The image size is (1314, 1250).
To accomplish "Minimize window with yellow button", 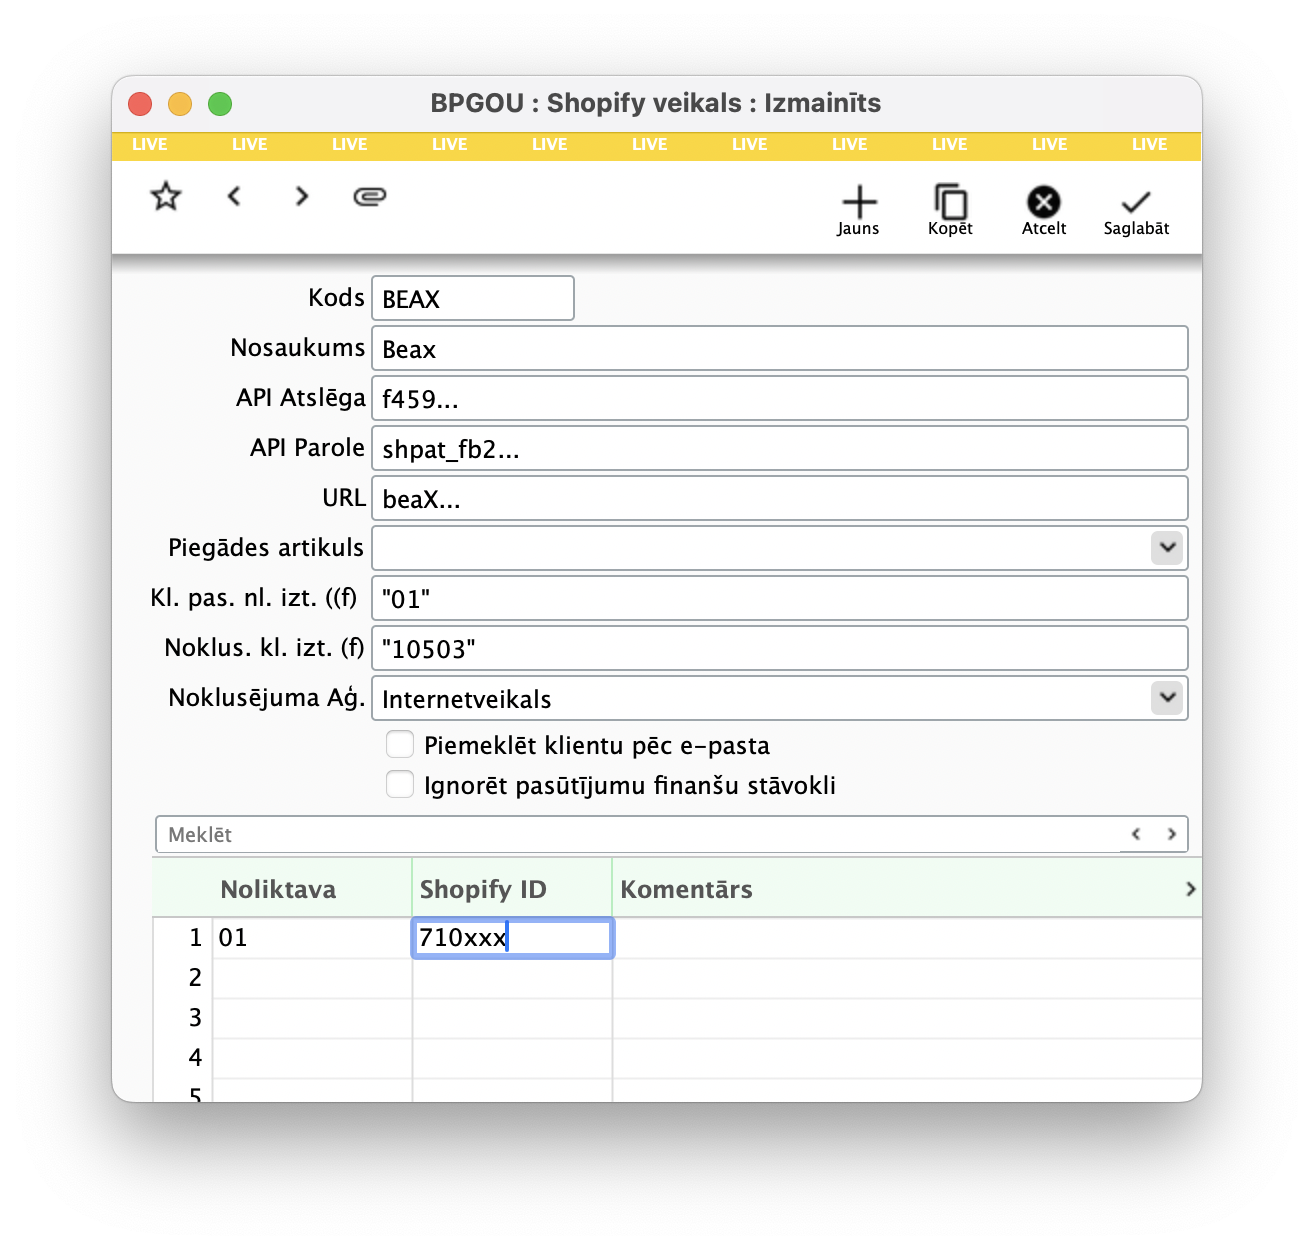I will pyautogui.click(x=180, y=103).
